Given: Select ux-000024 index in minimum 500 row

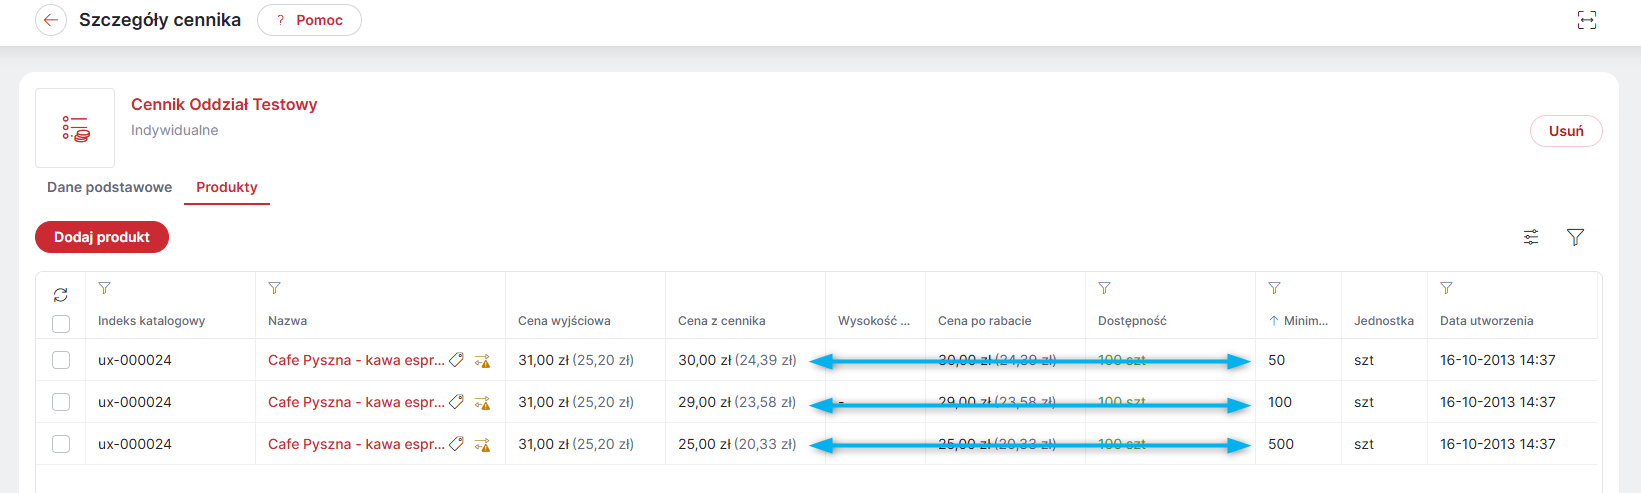Looking at the screenshot, I should point(135,444).
